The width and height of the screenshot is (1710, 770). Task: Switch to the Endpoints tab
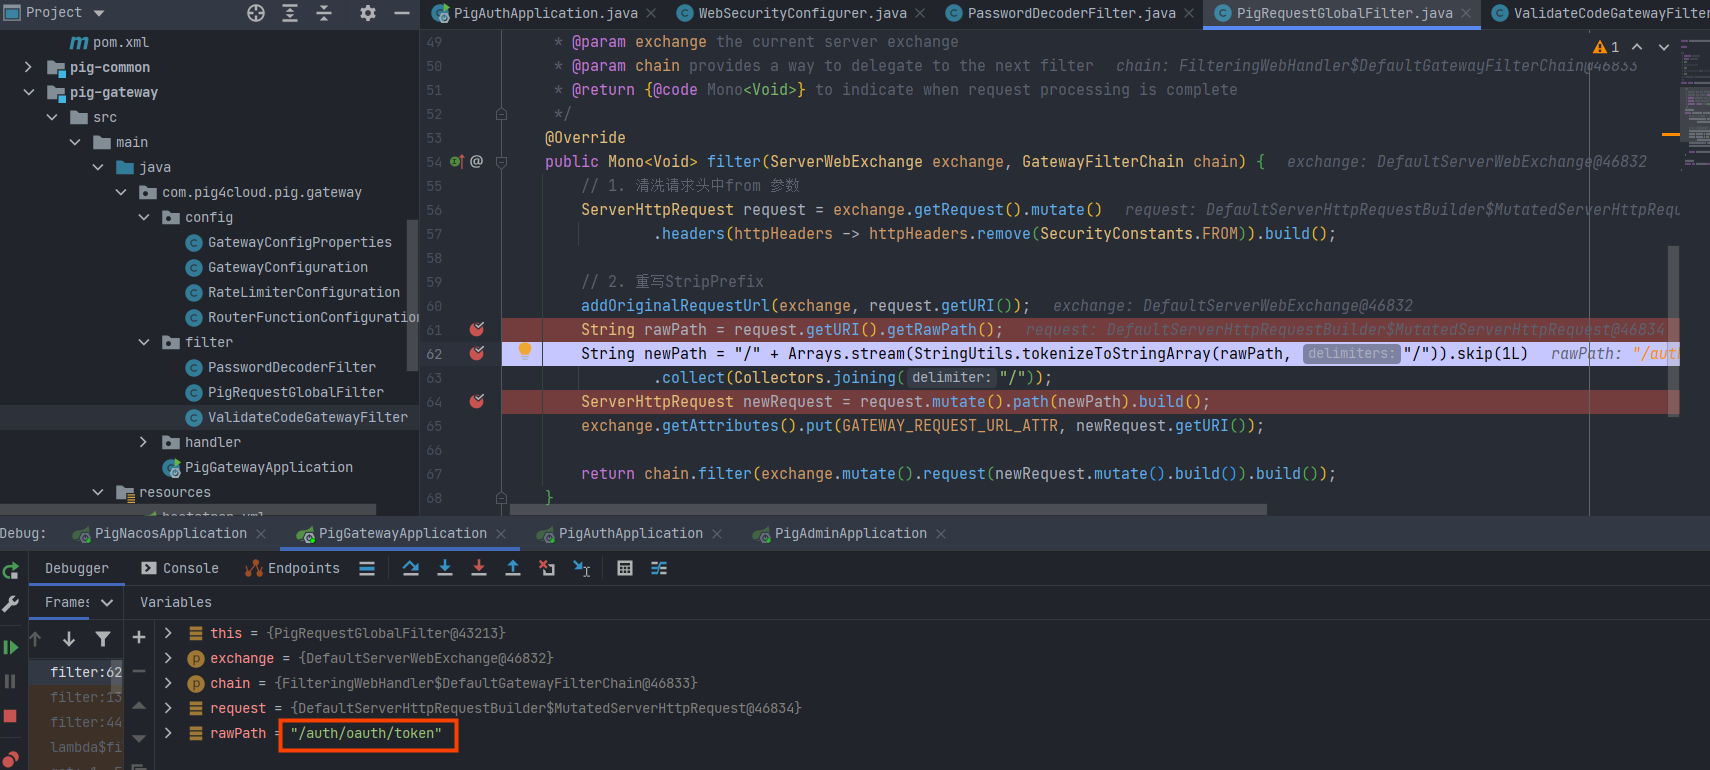pyautogui.click(x=293, y=568)
